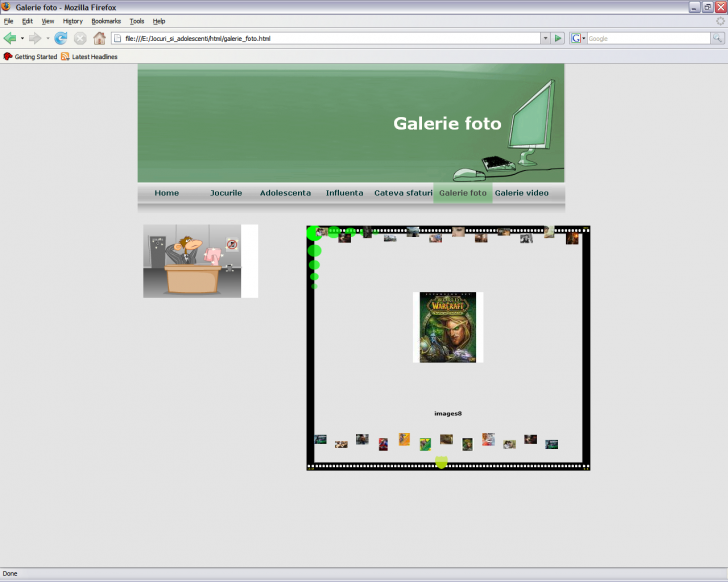Open the Getting Started bookmark
This screenshot has height=582, width=728.
30,57
